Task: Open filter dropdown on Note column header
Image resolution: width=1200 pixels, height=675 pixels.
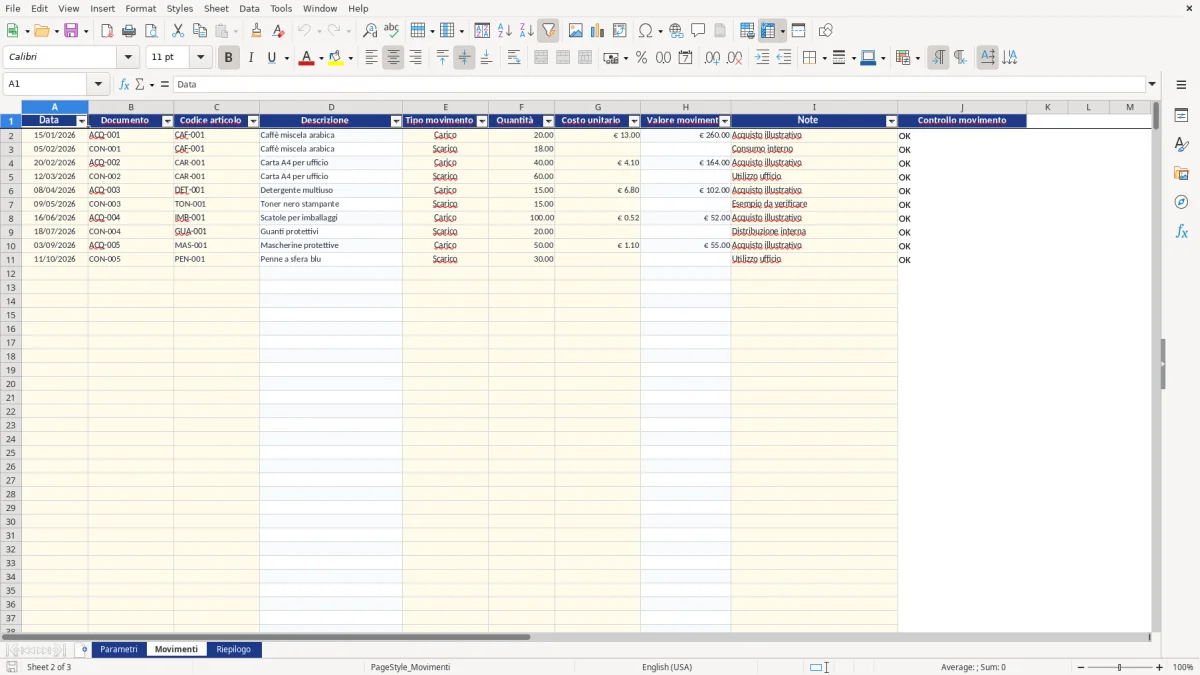Action: [x=892, y=121]
